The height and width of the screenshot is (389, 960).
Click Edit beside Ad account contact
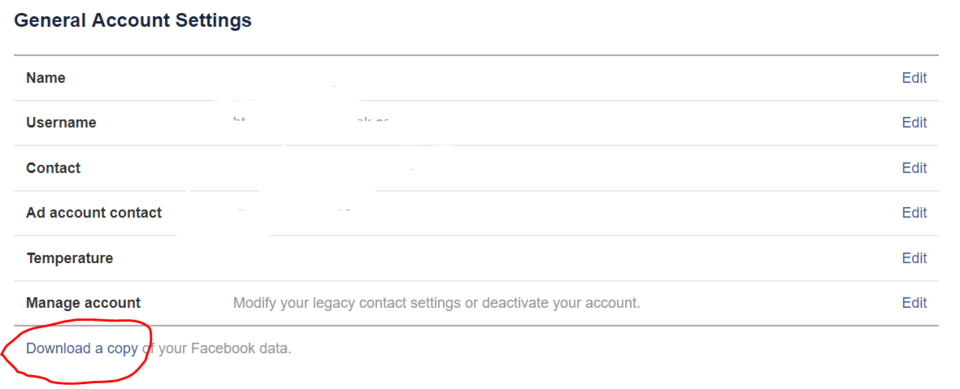914,213
